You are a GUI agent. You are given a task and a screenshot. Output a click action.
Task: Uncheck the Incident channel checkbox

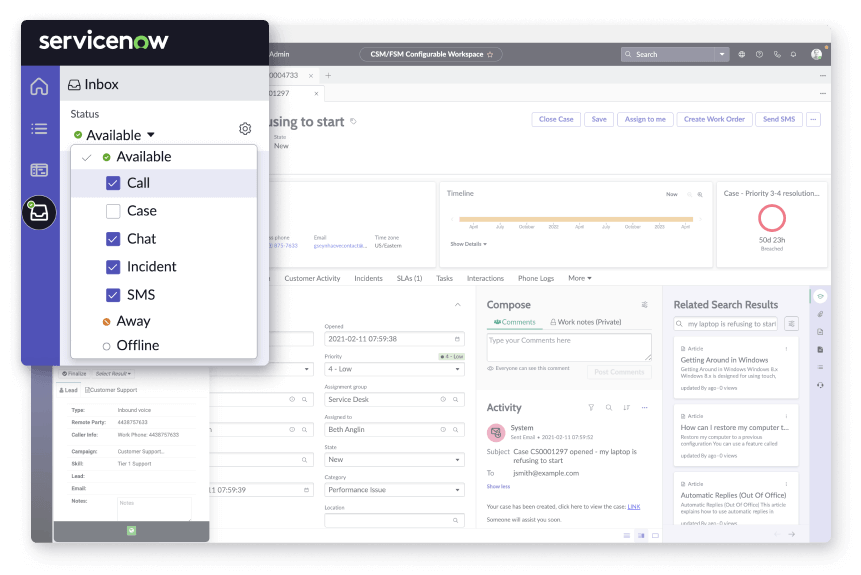point(113,267)
